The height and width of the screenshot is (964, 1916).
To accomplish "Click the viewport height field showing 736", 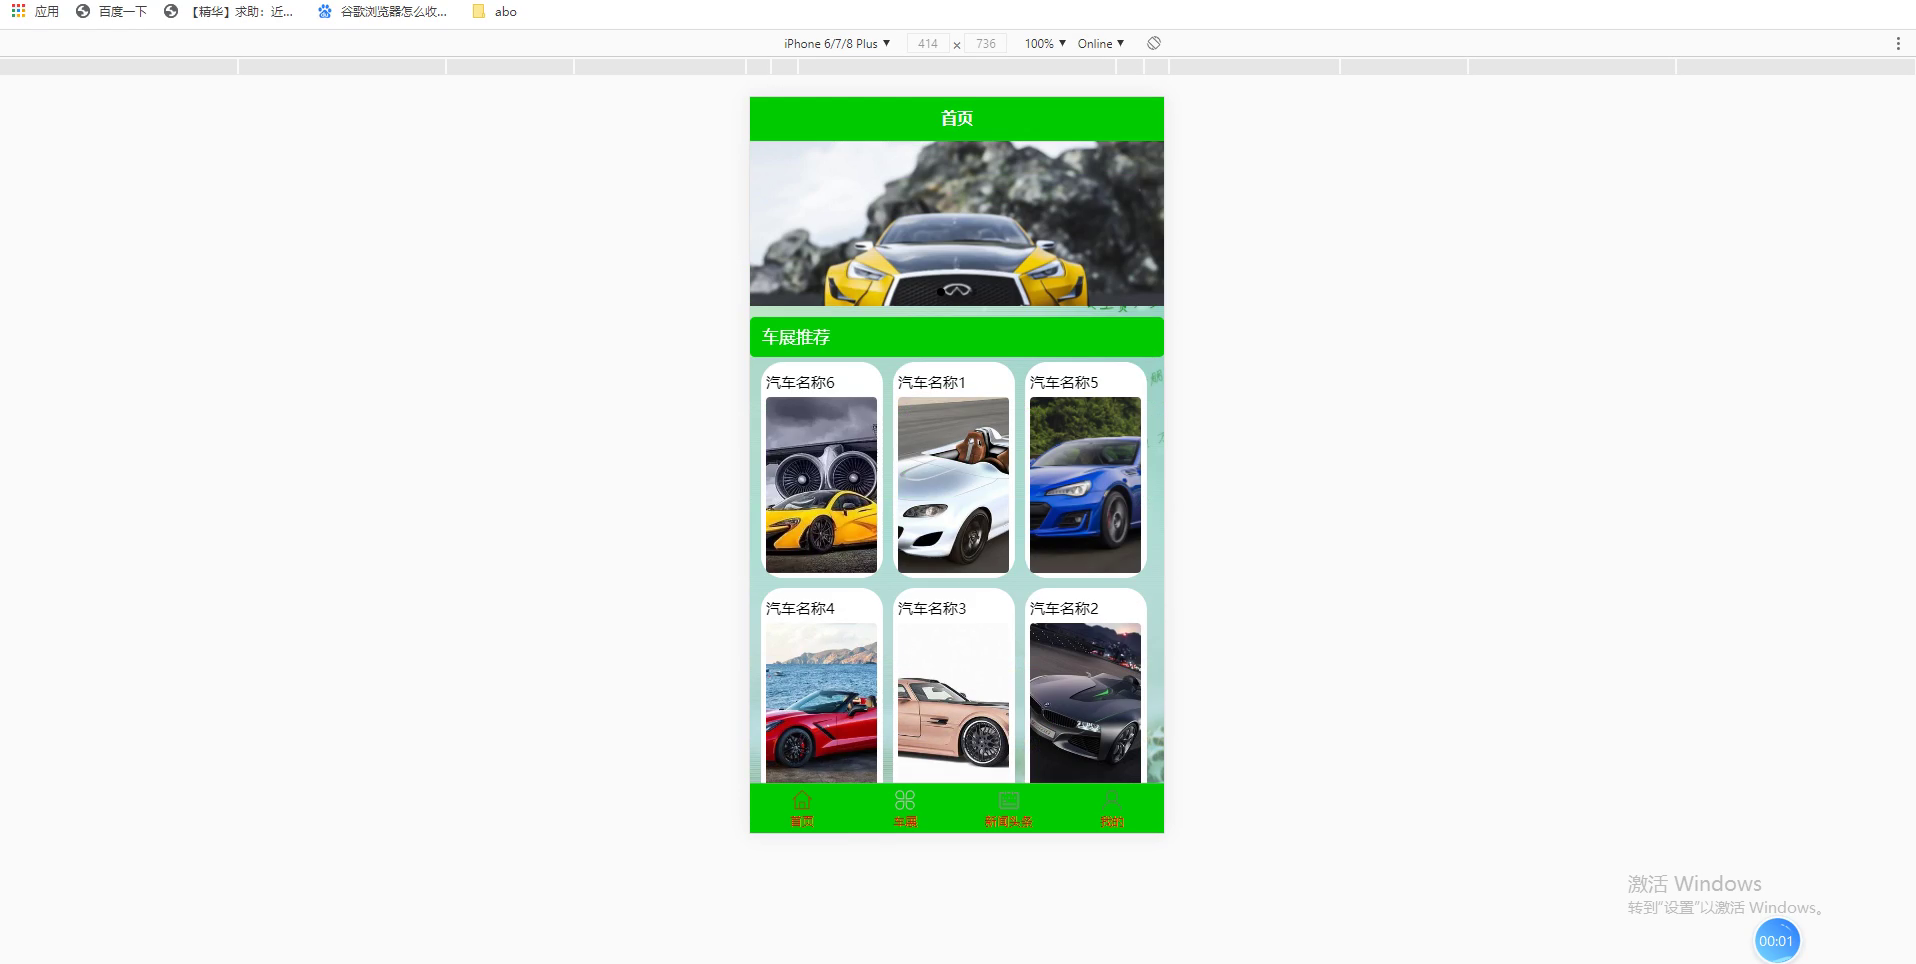I will point(986,43).
